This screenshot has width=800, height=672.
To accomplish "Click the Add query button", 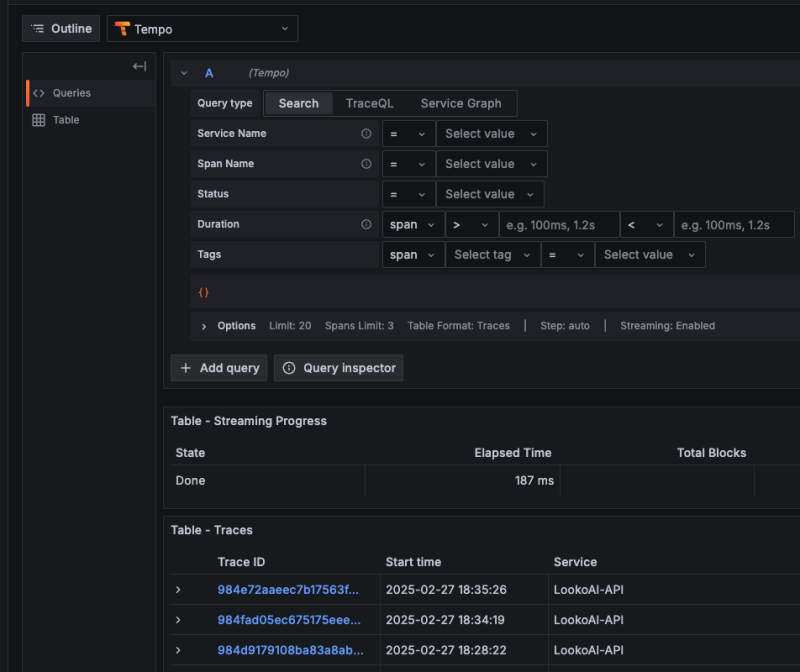I will tap(219, 368).
